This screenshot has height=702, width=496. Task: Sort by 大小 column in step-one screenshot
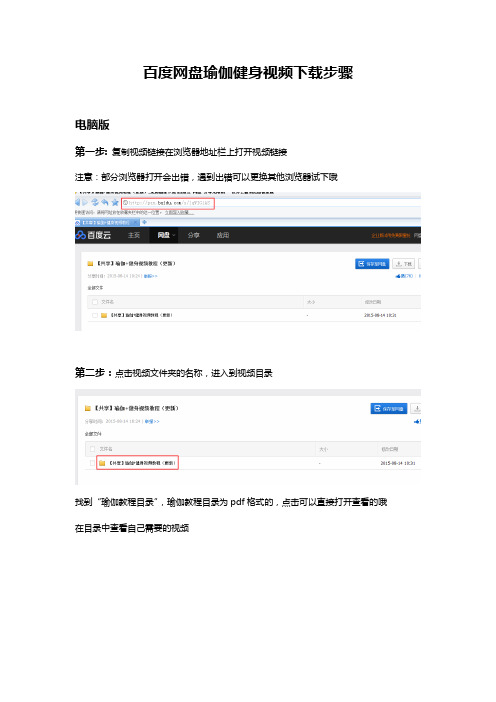tap(311, 302)
